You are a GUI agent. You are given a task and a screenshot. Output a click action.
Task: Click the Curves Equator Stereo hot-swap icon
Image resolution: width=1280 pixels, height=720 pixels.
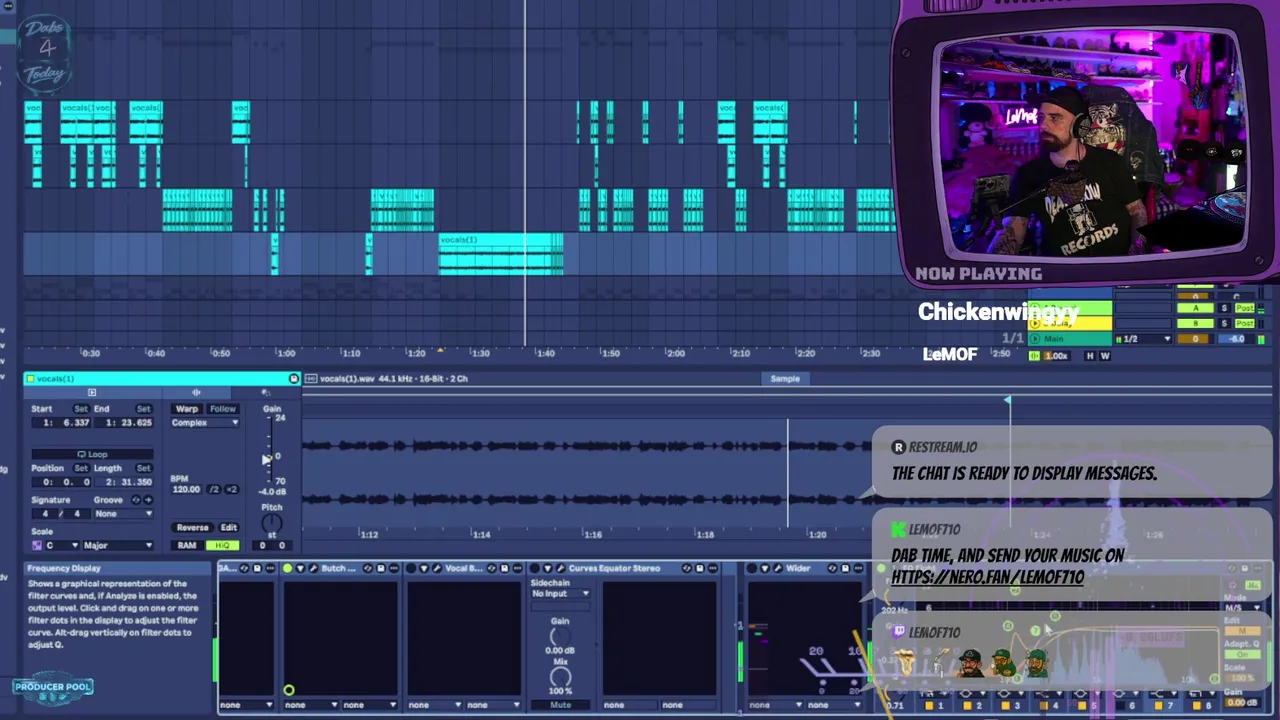(687, 568)
